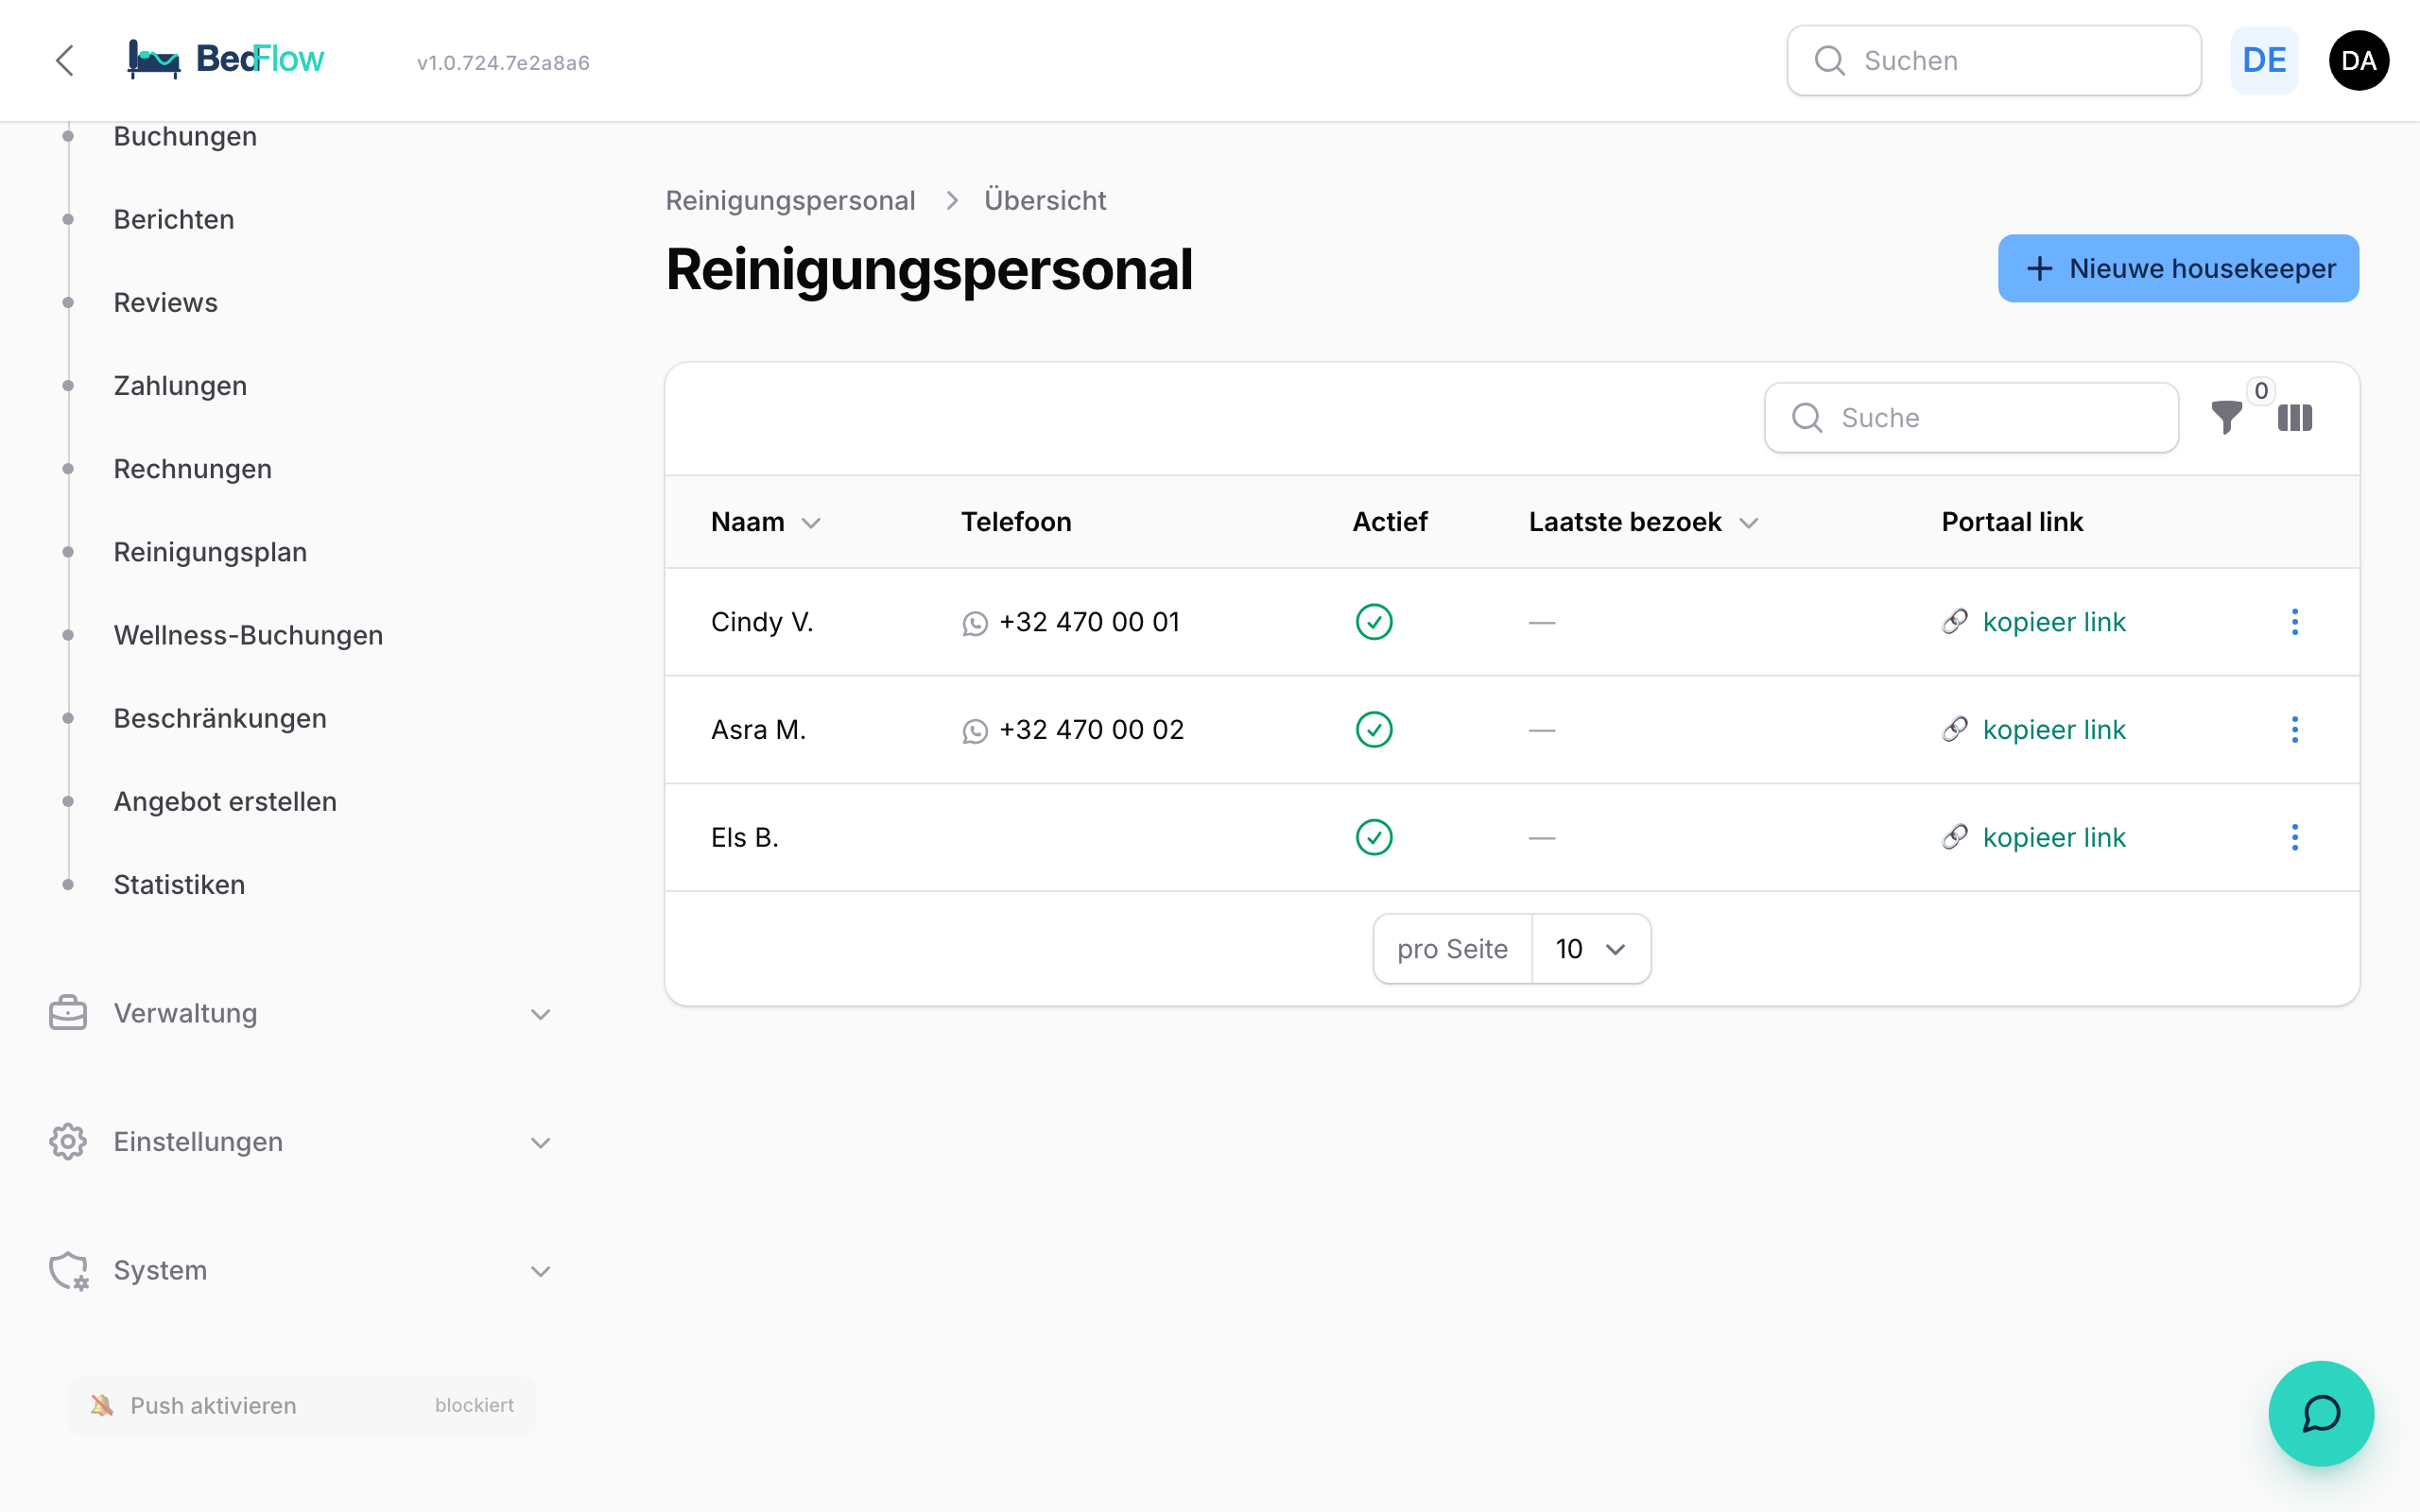Click filter count badge showing 0

(x=2261, y=391)
